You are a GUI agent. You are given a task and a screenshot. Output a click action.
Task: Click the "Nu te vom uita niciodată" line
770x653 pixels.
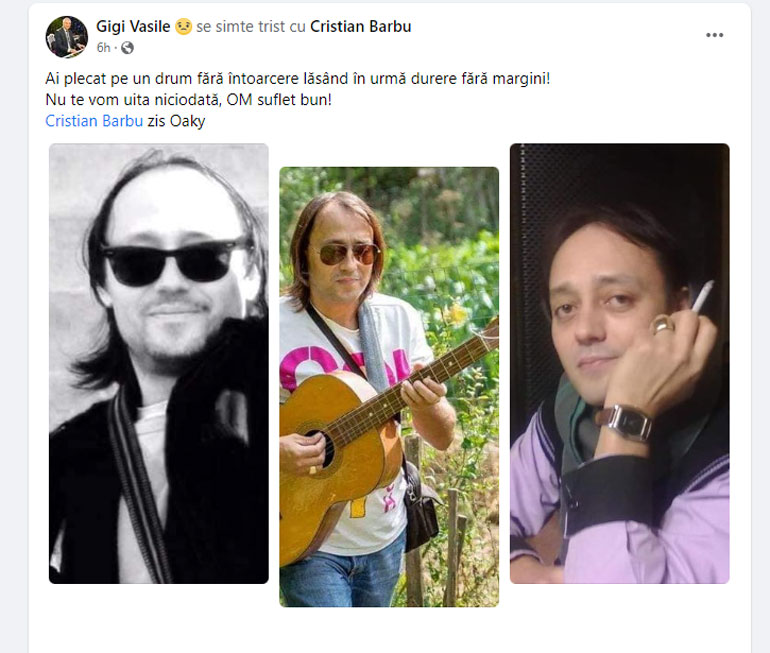click(189, 100)
